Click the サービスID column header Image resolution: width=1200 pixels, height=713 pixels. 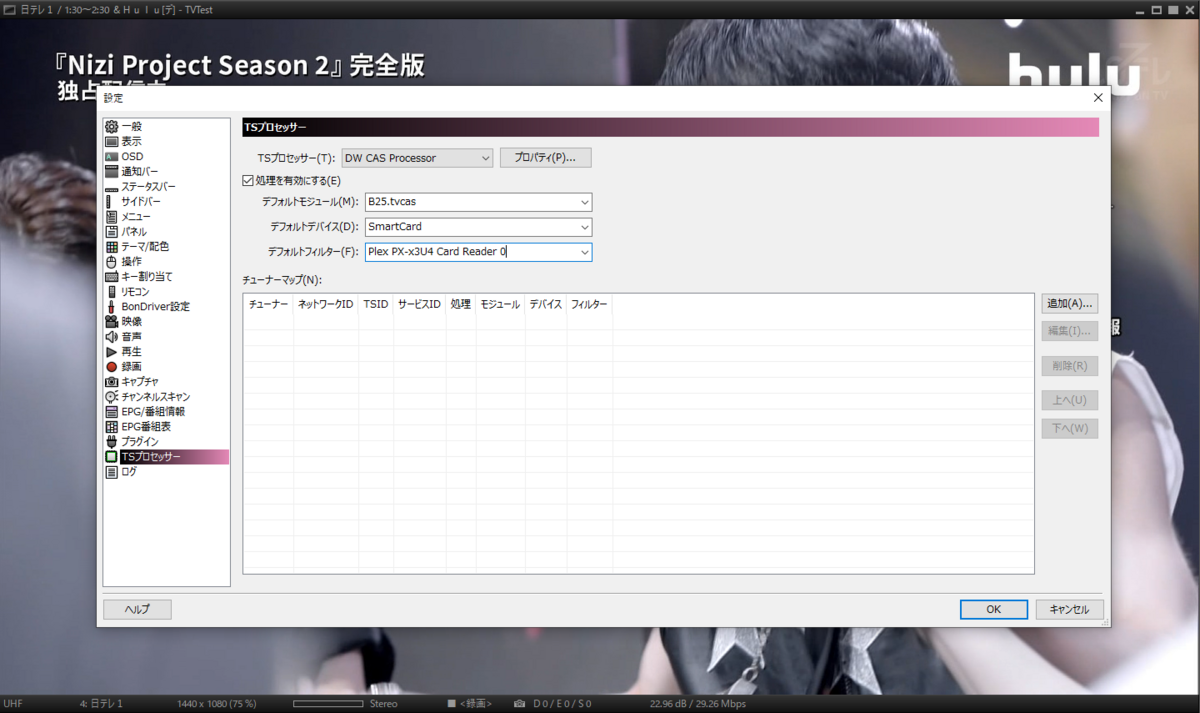click(419, 304)
